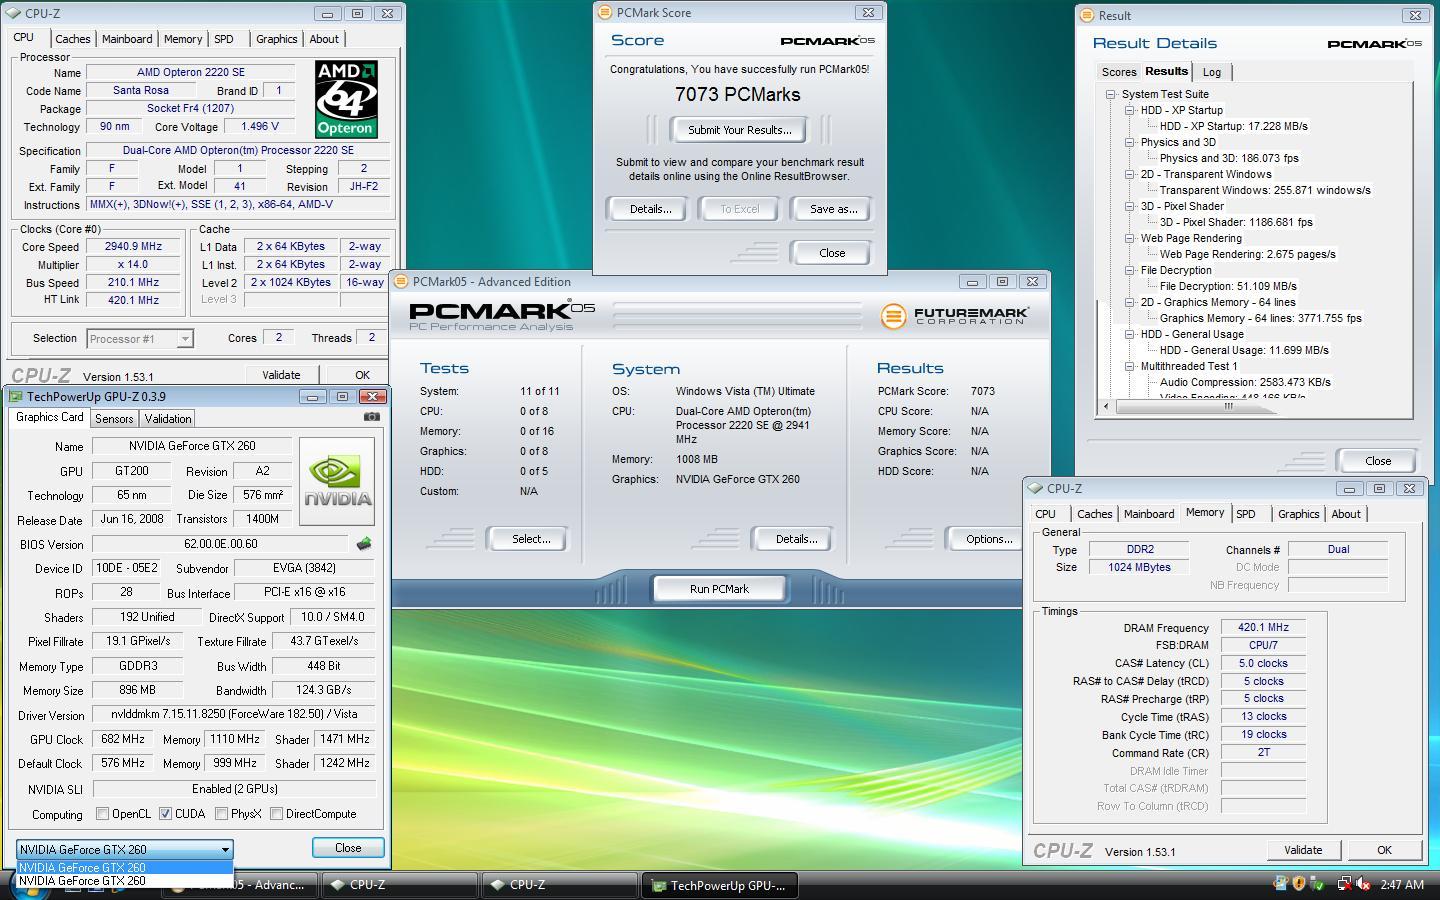Click the PCMark05 Advanced Edition title icon
Image resolution: width=1440 pixels, height=900 pixels.
(401, 282)
